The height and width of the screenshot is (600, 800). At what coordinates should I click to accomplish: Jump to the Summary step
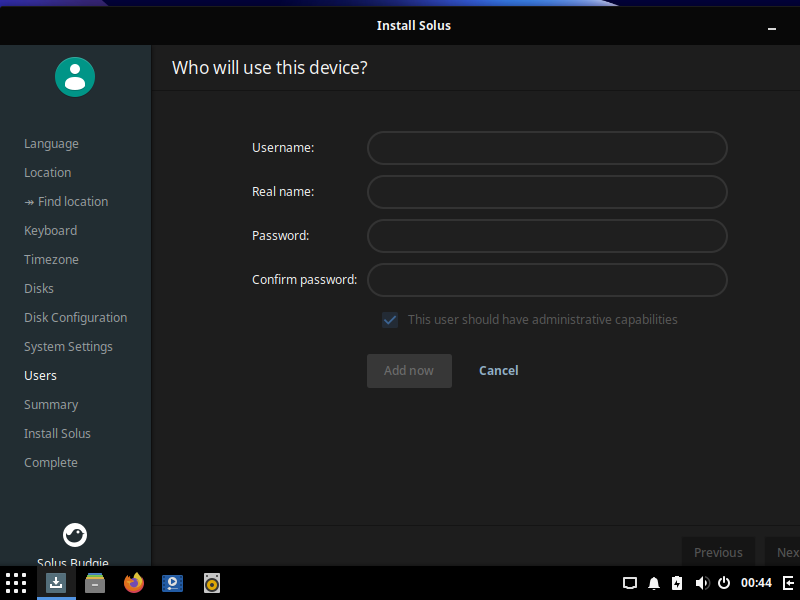click(51, 405)
